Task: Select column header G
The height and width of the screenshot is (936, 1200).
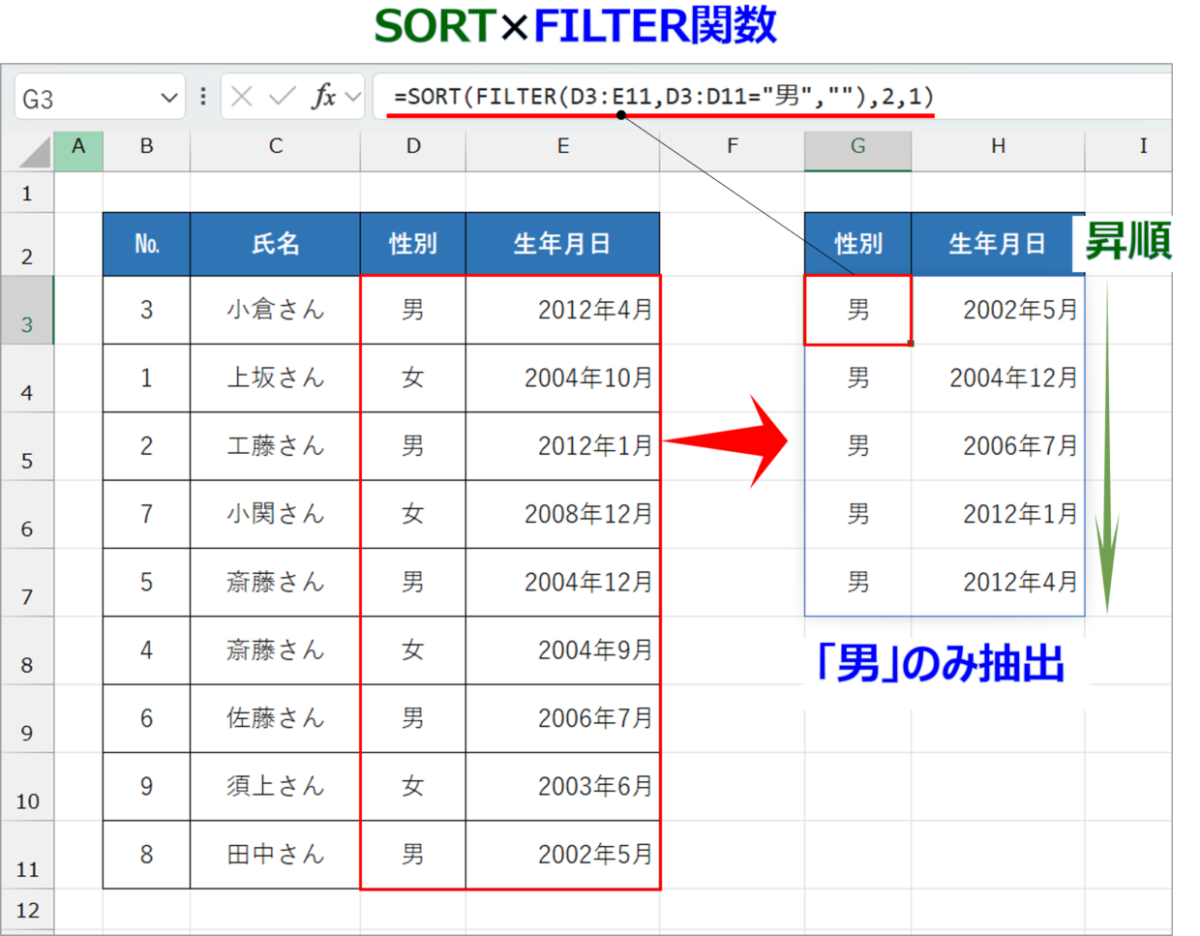Action: click(x=857, y=150)
